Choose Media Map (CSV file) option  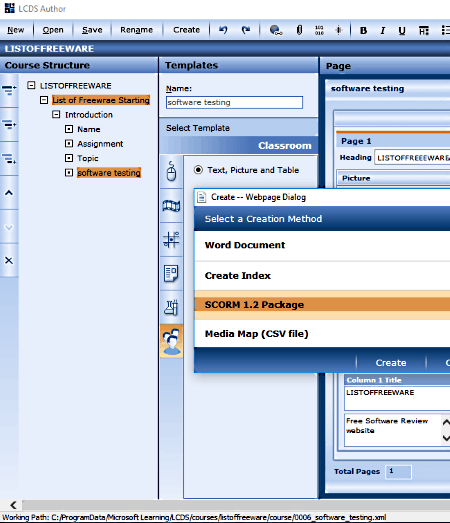(322, 334)
